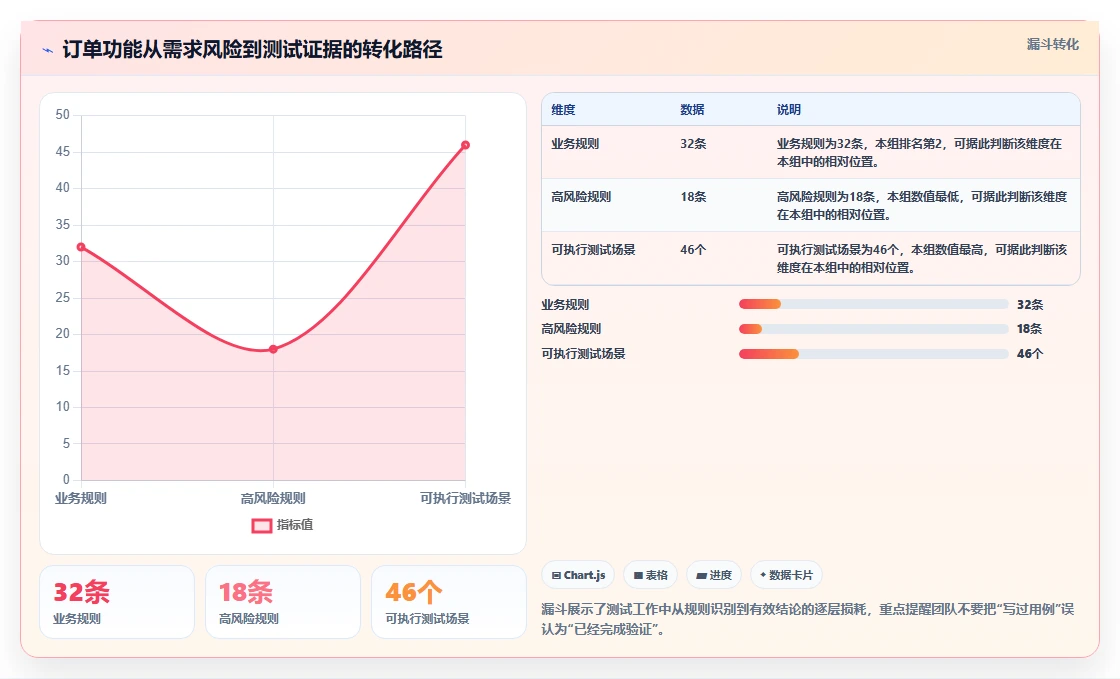Click the y-axis value 25
Screen dimensions: 1120x679
[63, 297]
